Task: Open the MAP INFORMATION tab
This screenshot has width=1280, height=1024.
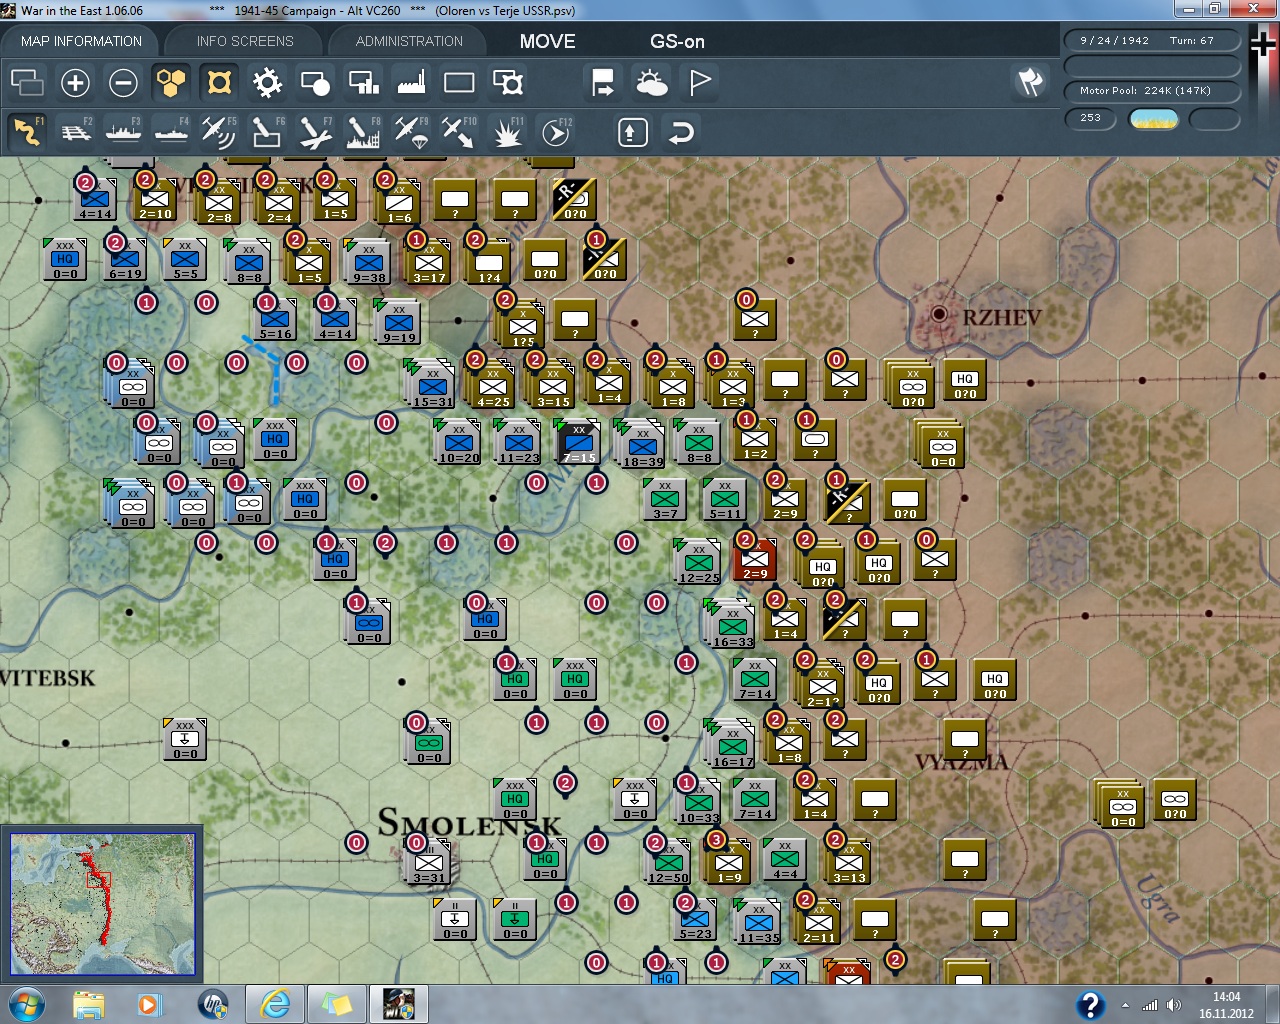Action: 81,41
